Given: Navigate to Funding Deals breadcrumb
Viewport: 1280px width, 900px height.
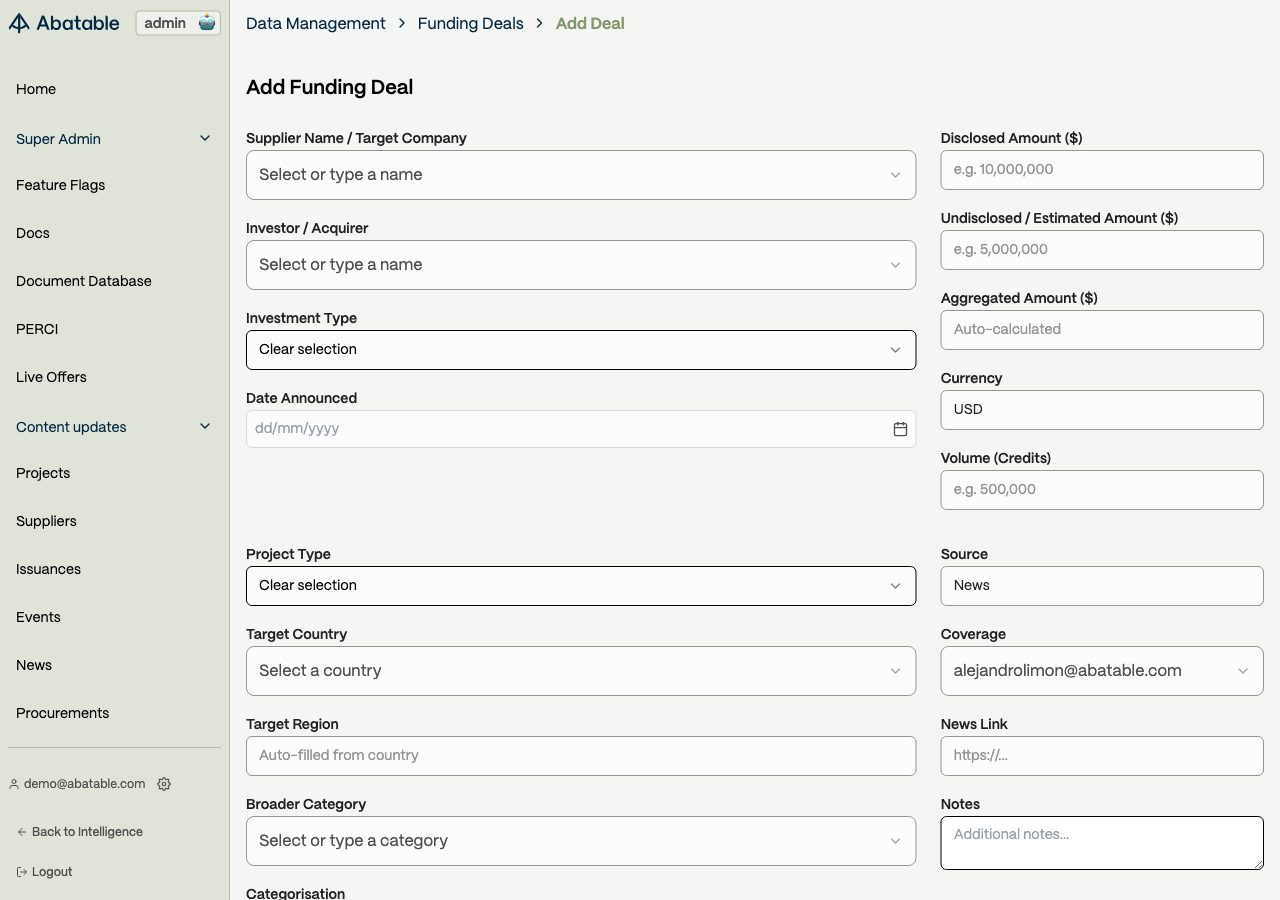Looking at the screenshot, I should 470,23.
